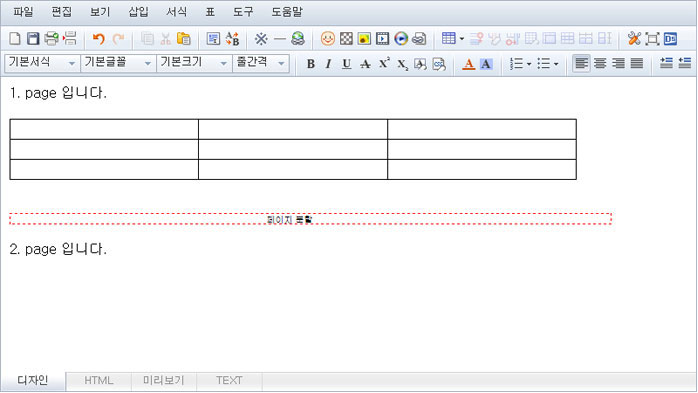The image size is (698, 393).
Task: Click the print icon
Action: coord(52,39)
